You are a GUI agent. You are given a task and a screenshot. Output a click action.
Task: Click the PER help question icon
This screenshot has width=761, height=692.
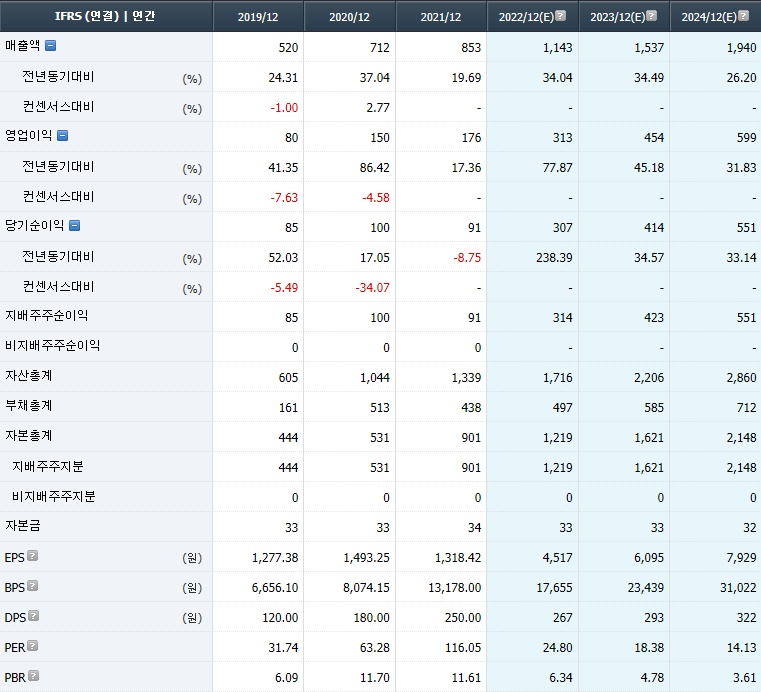(x=33, y=646)
